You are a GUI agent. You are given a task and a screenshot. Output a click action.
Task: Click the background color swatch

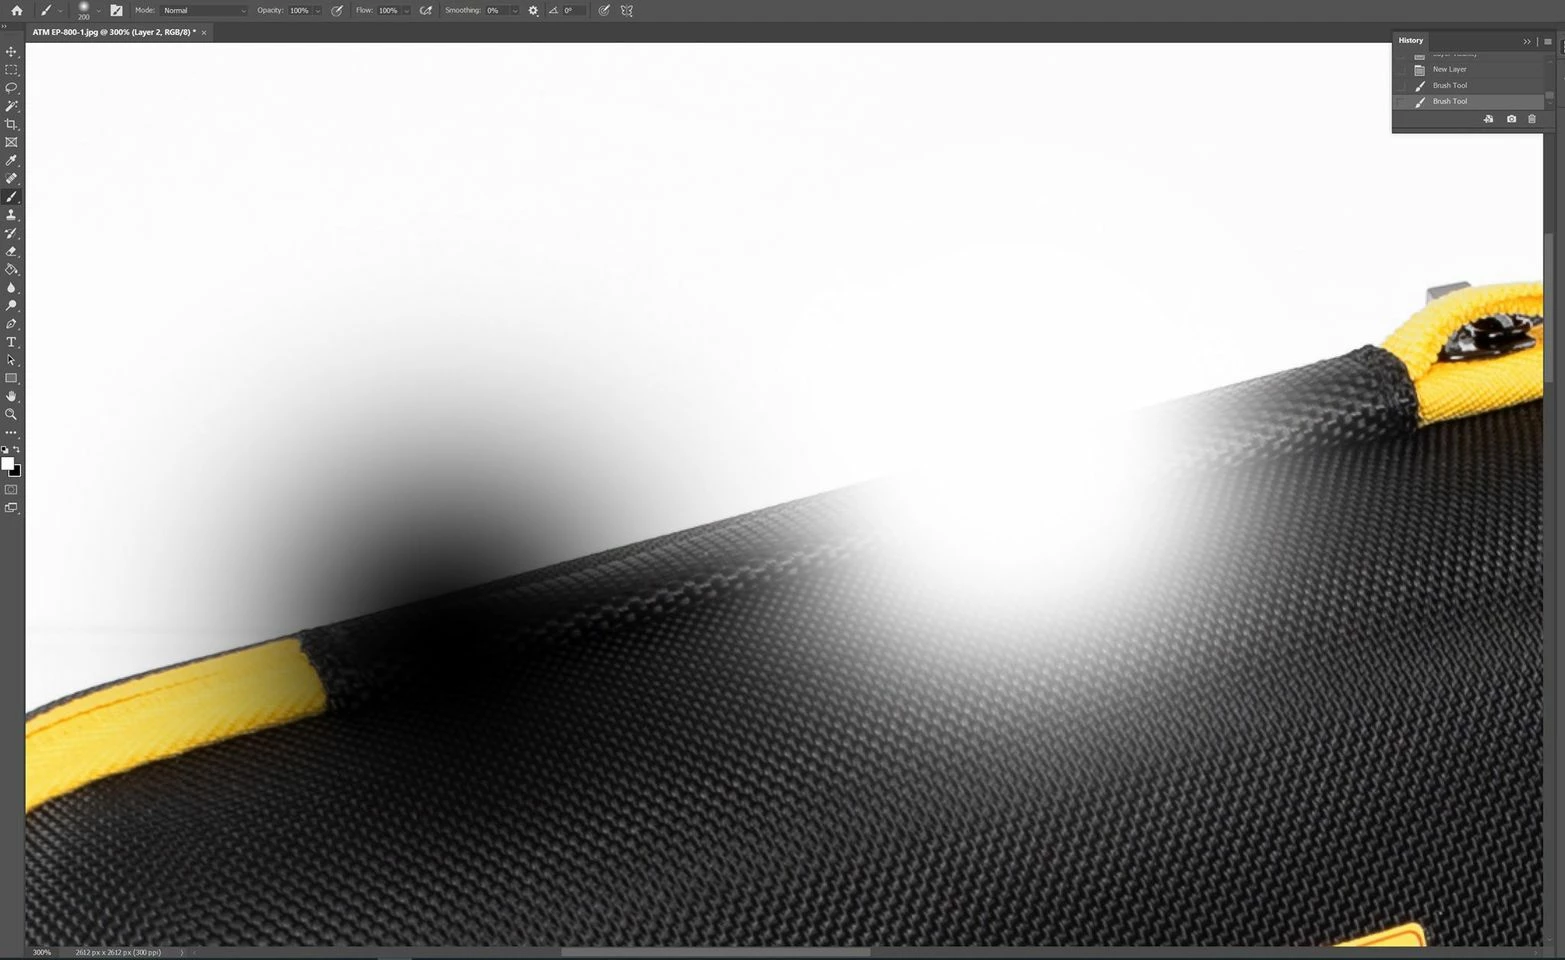click(x=15, y=471)
